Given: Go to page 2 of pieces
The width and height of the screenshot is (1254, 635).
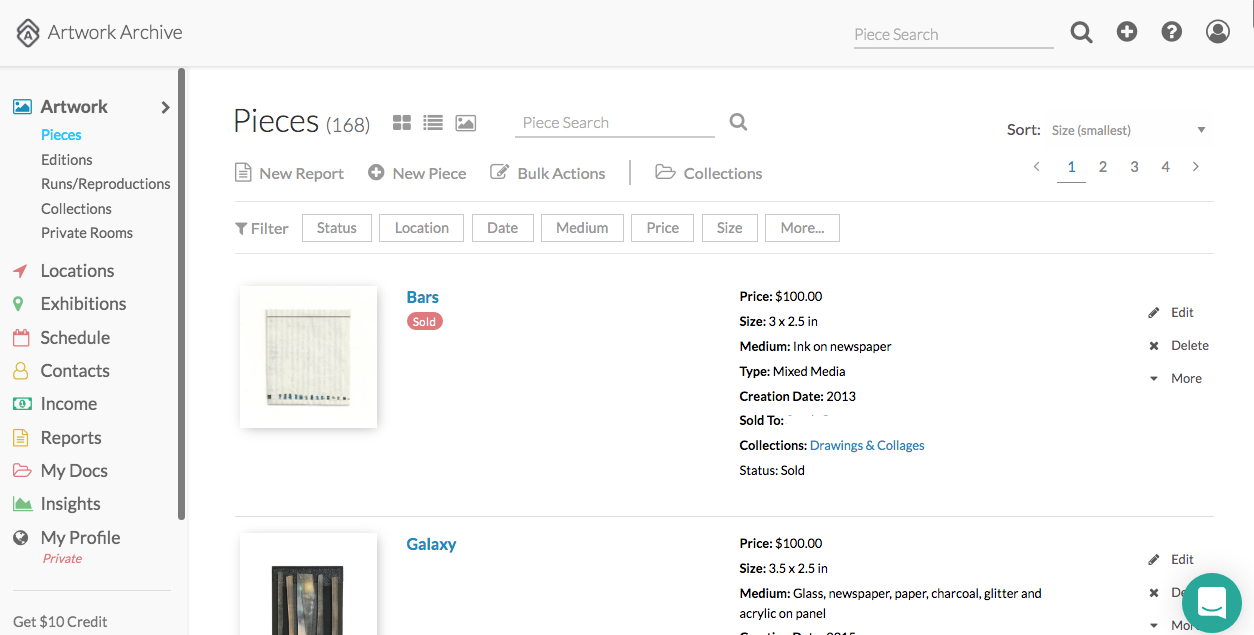Looking at the screenshot, I should pyautogui.click(x=1103, y=167).
